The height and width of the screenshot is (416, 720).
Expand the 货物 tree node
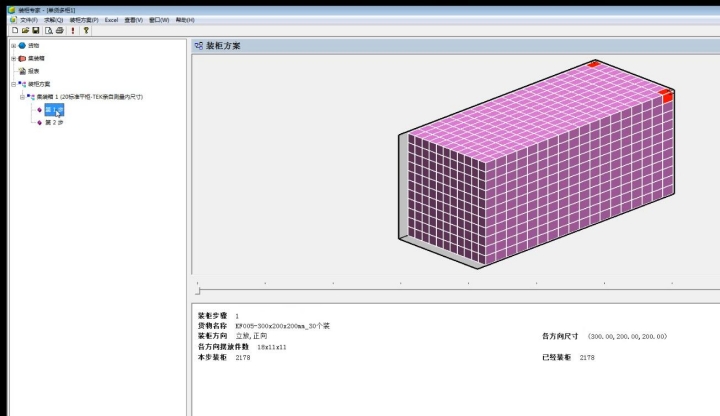click(x=13, y=45)
